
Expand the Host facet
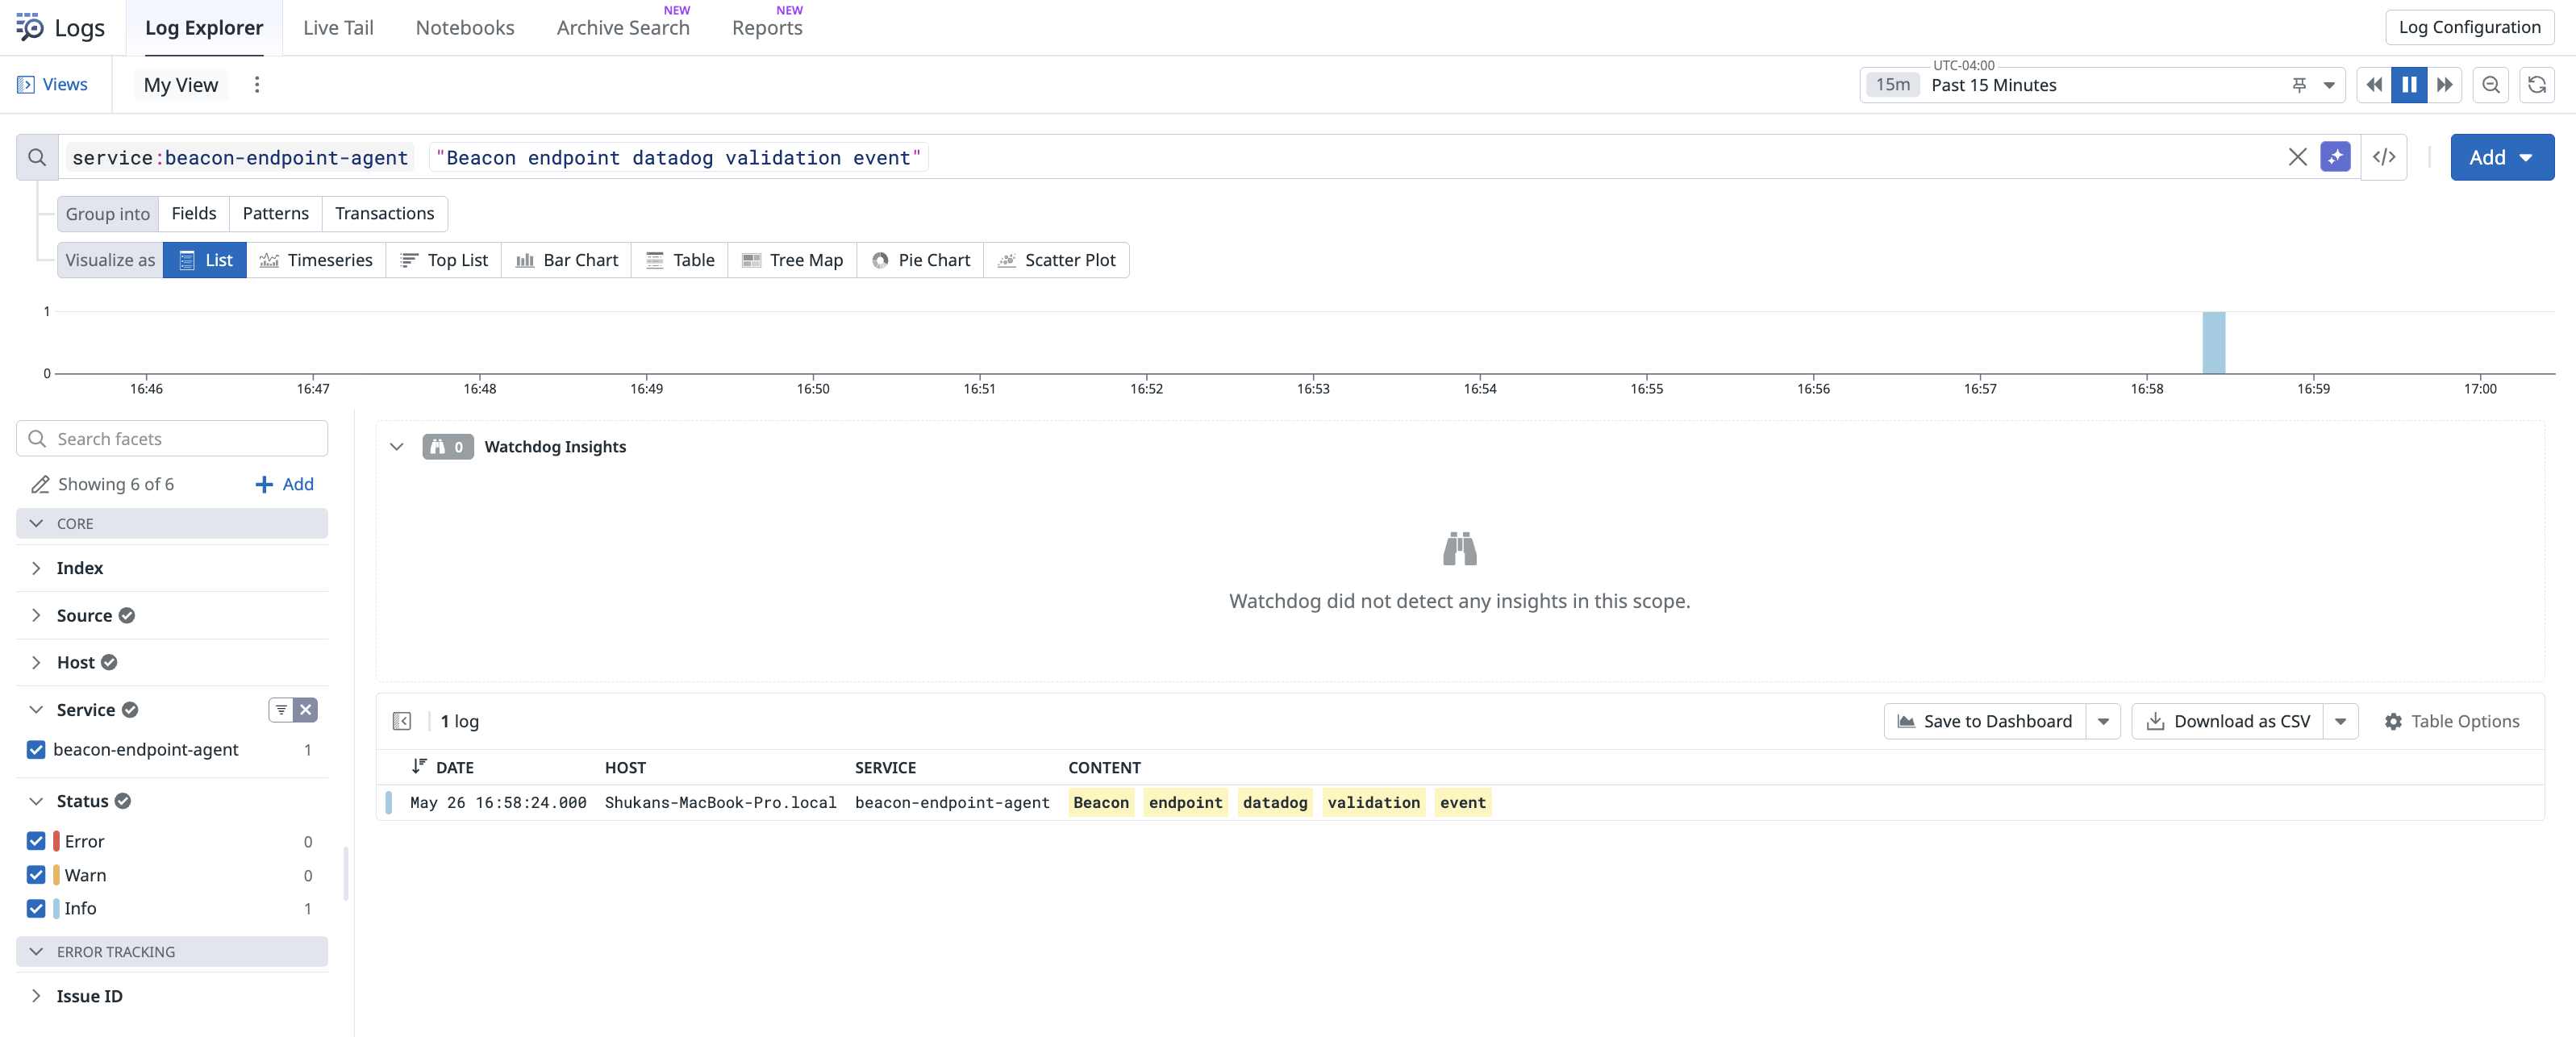click(x=36, y=662)
